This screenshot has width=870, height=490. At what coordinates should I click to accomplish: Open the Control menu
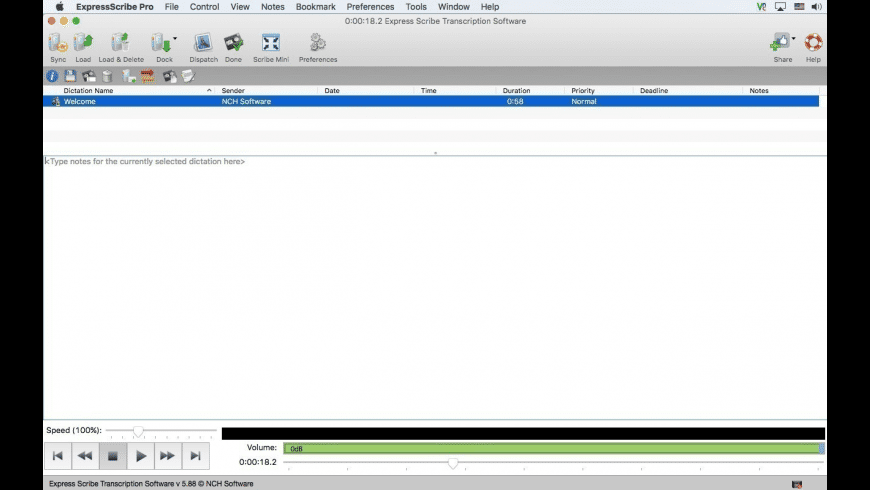click(204, 7)
